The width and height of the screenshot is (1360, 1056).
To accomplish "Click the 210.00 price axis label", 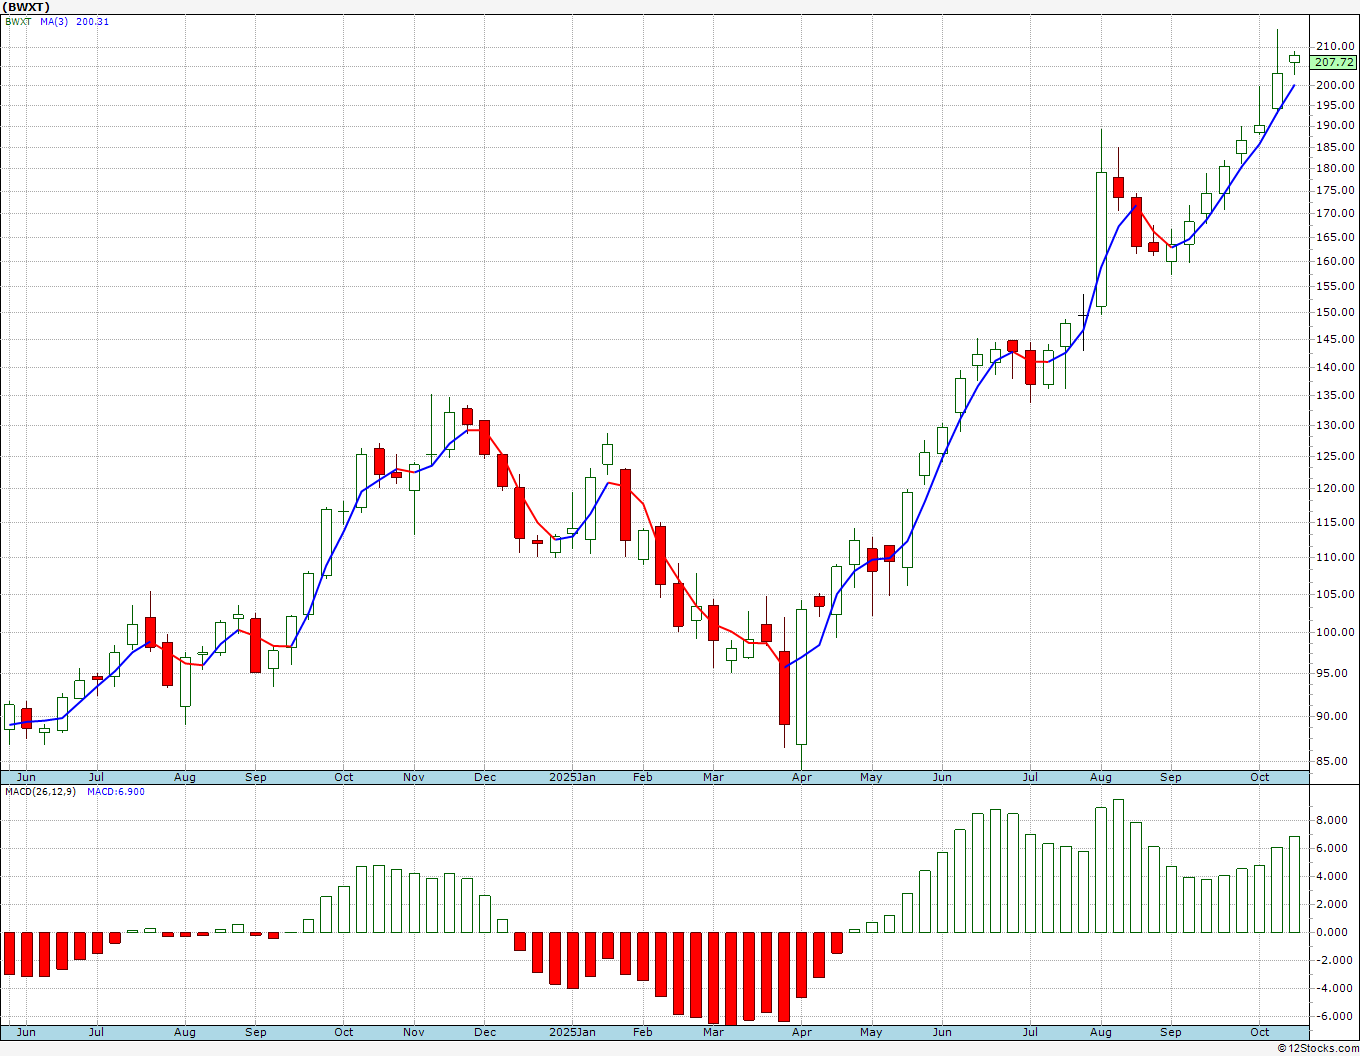I will (1335, 46).
